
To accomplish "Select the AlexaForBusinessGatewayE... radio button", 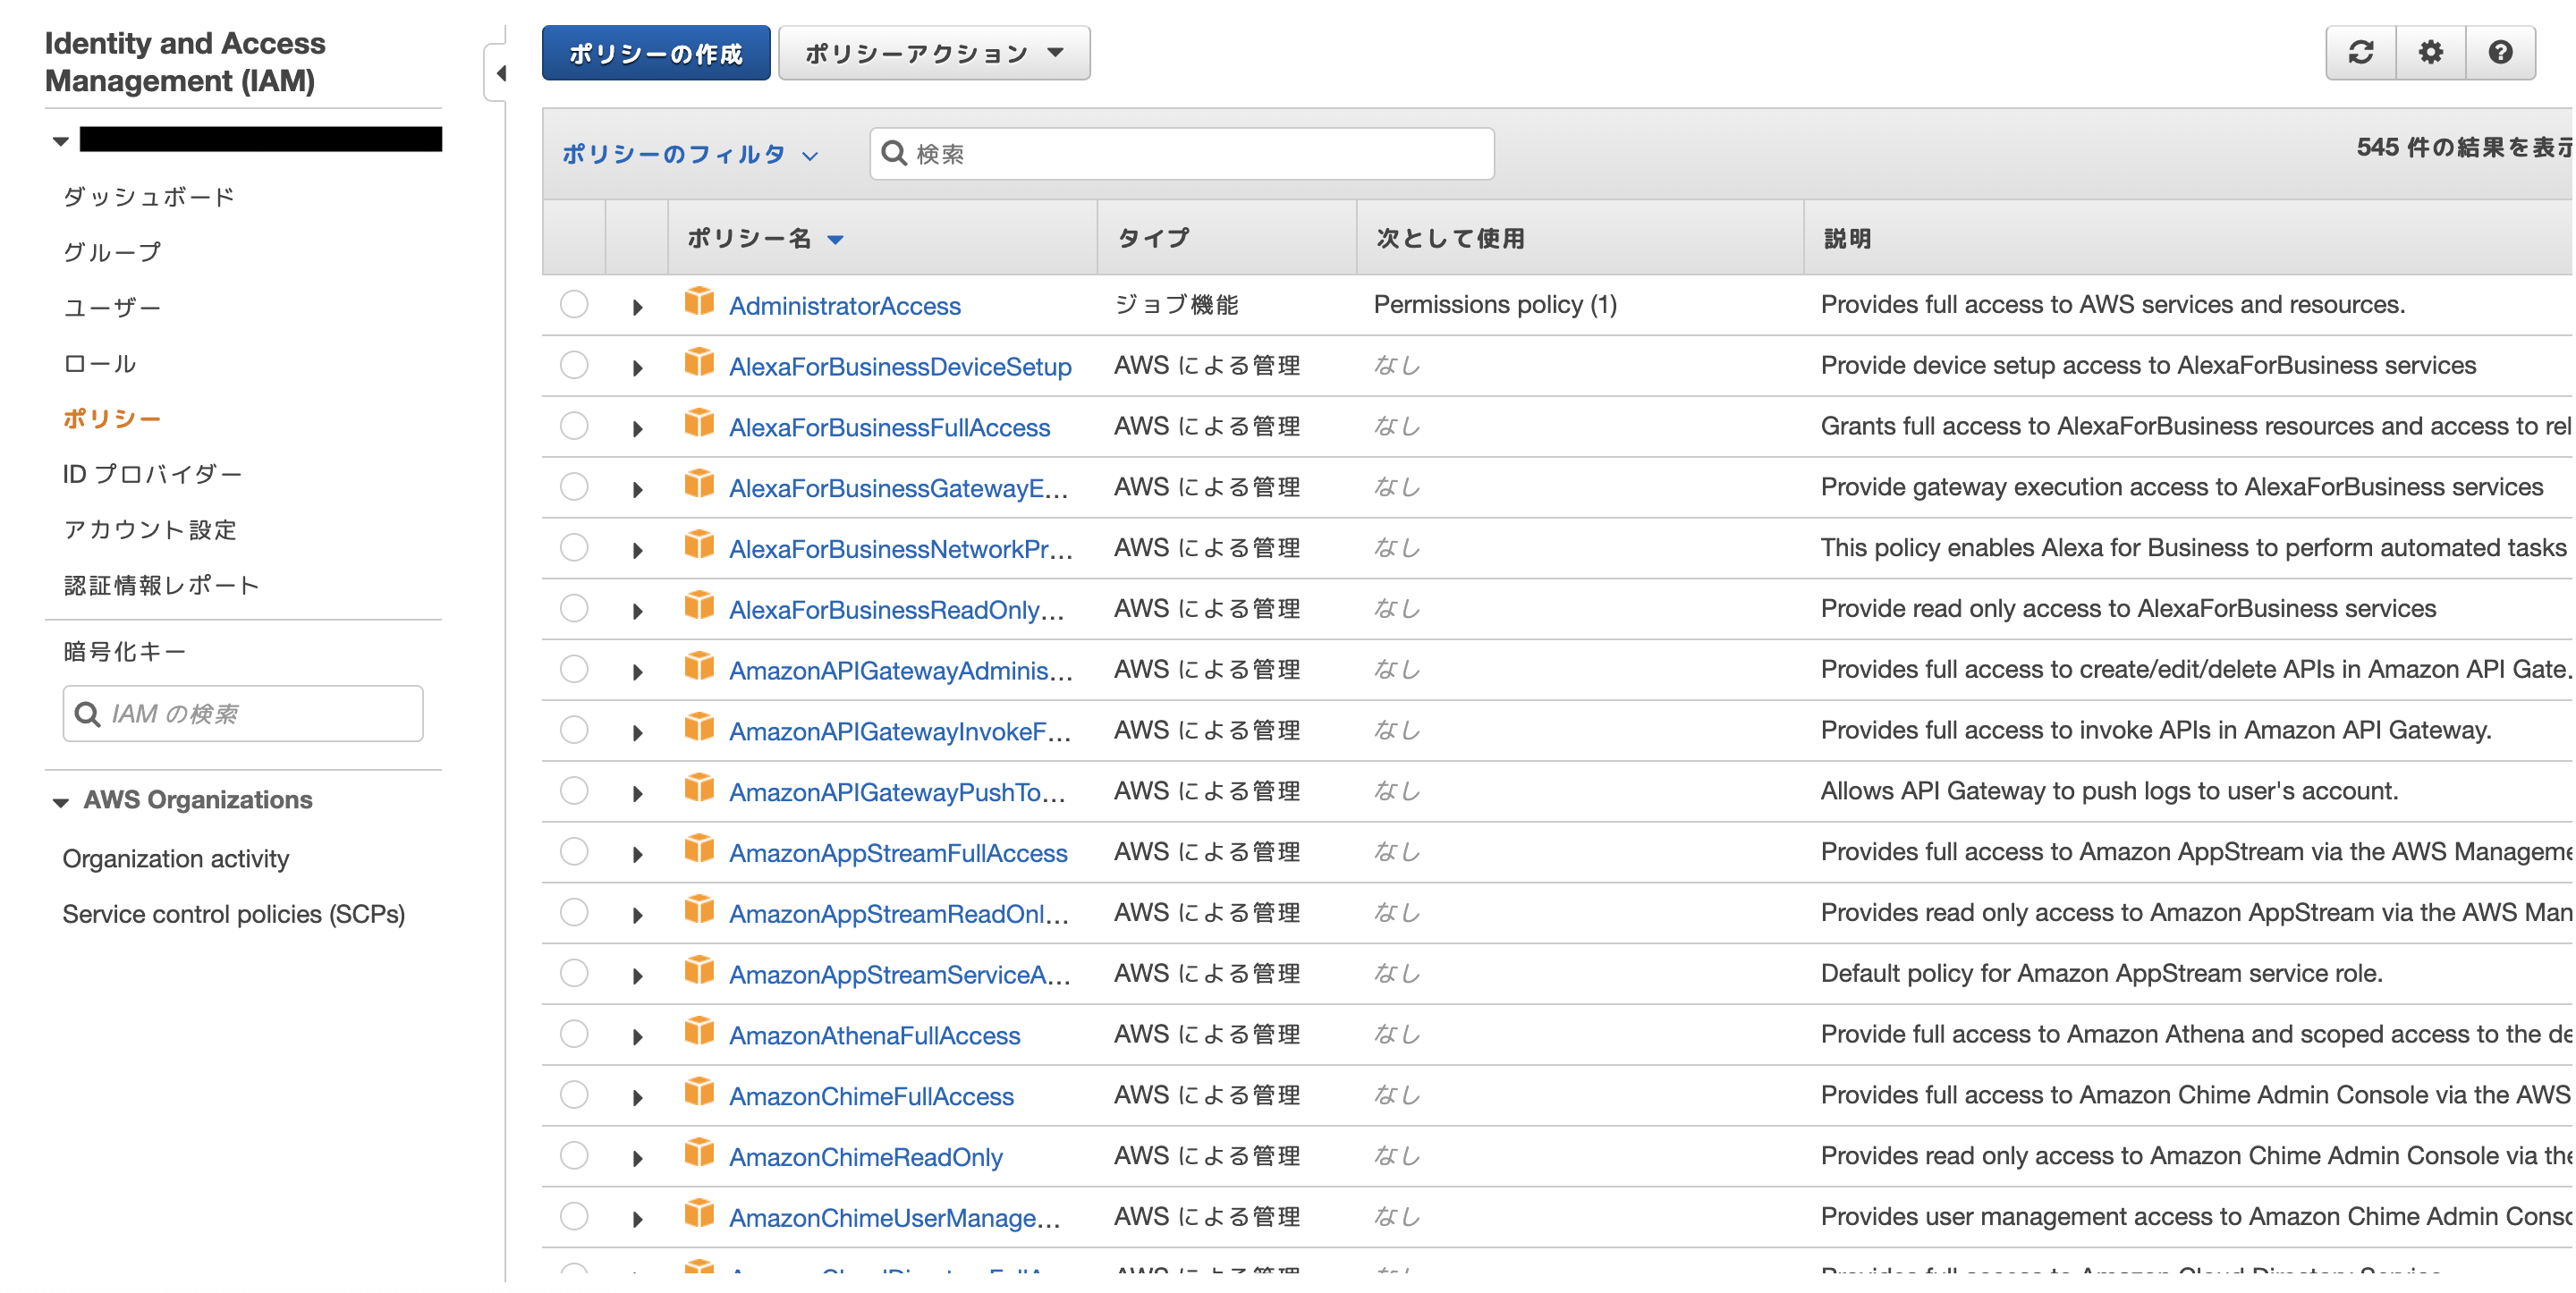I will (x=574, y=487).
